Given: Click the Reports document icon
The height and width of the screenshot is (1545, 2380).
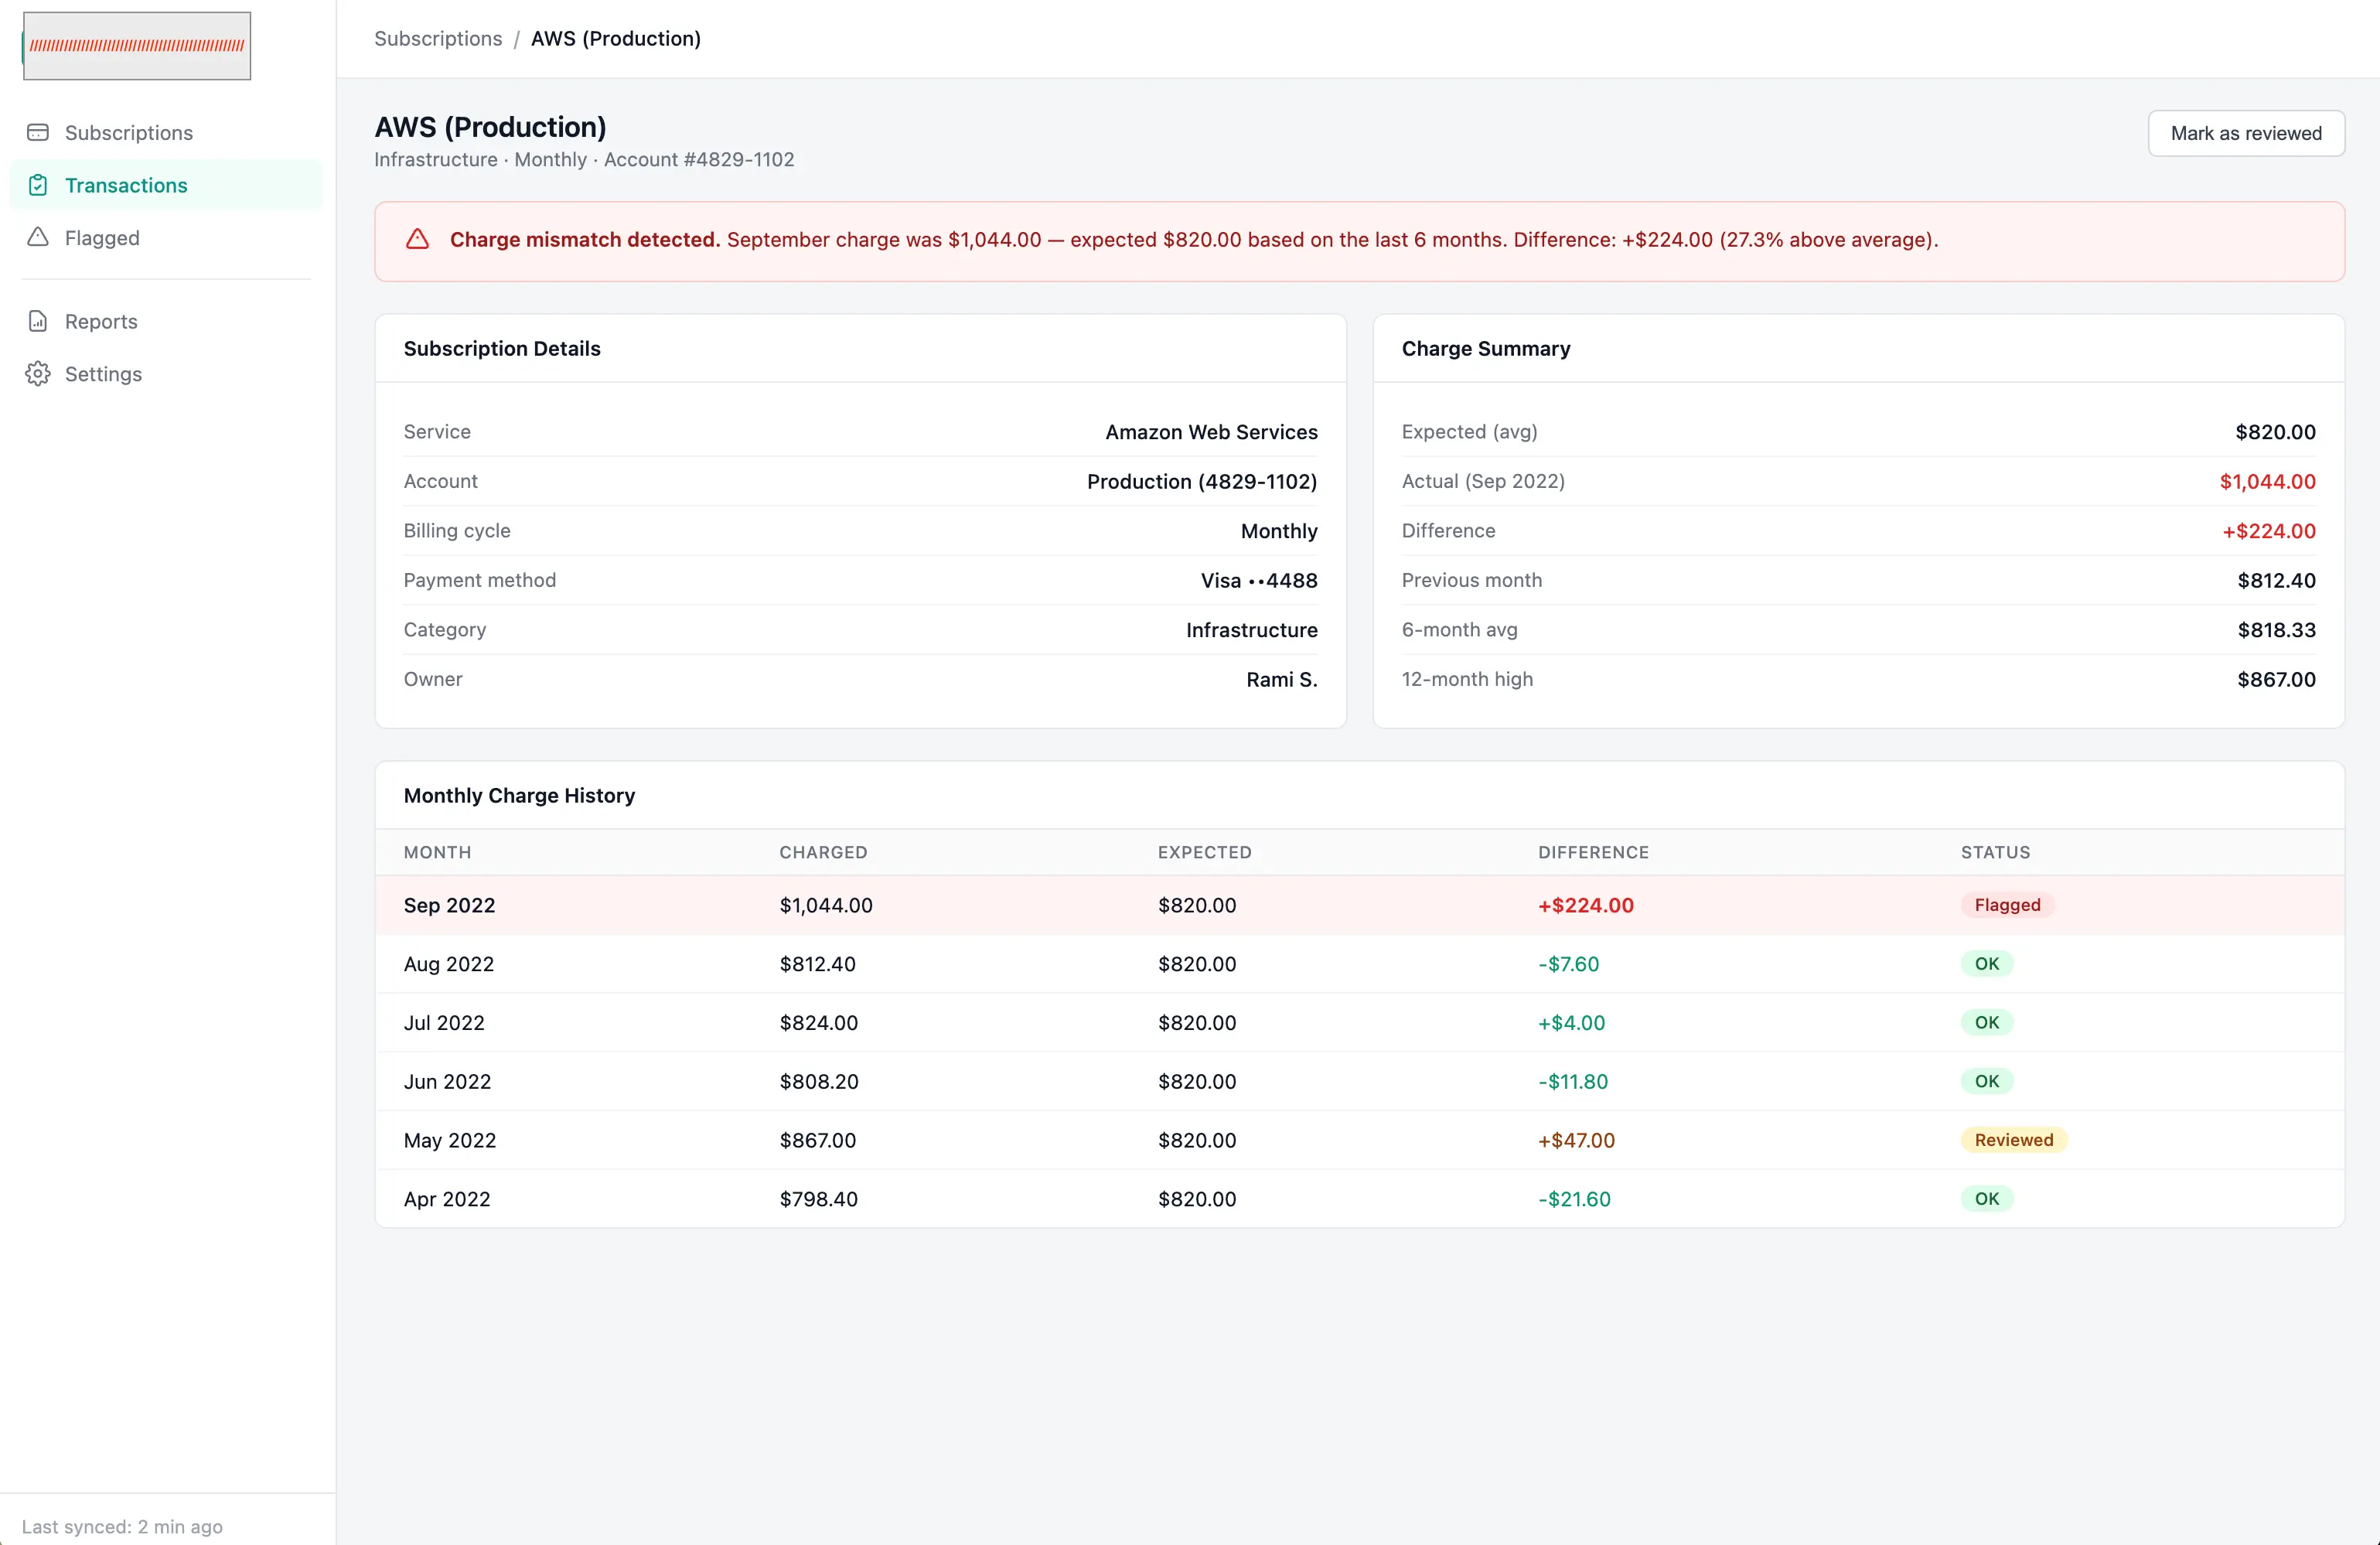Looking at the screenshot, I should click(38, 321).
